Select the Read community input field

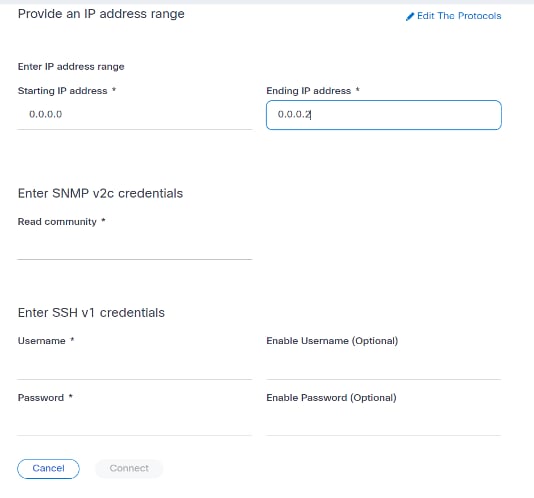[x=135, y=246]
